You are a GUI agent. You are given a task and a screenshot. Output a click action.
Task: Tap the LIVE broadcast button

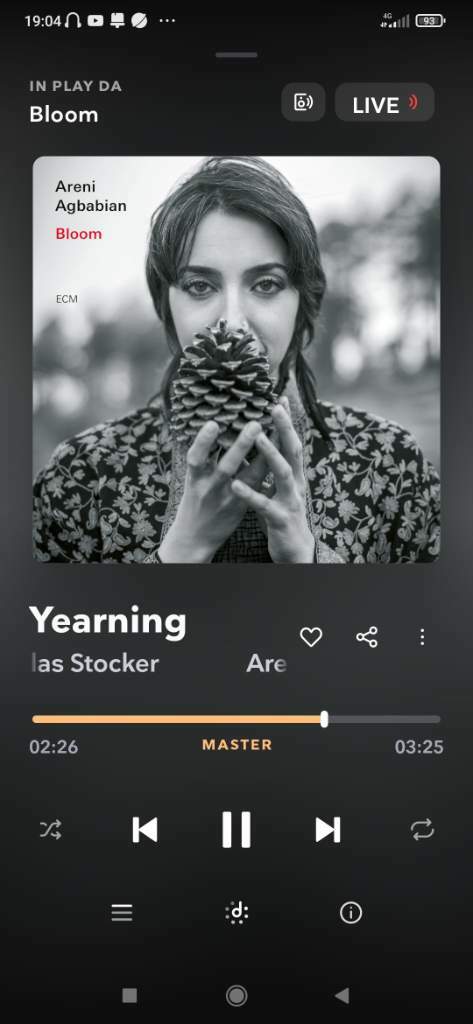tap(384, 103)
